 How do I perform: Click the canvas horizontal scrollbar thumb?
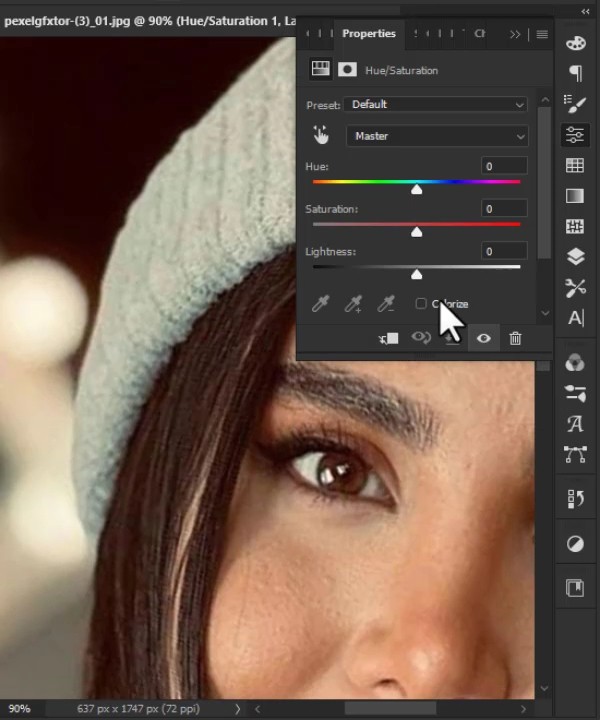click(x=390, y=709)
